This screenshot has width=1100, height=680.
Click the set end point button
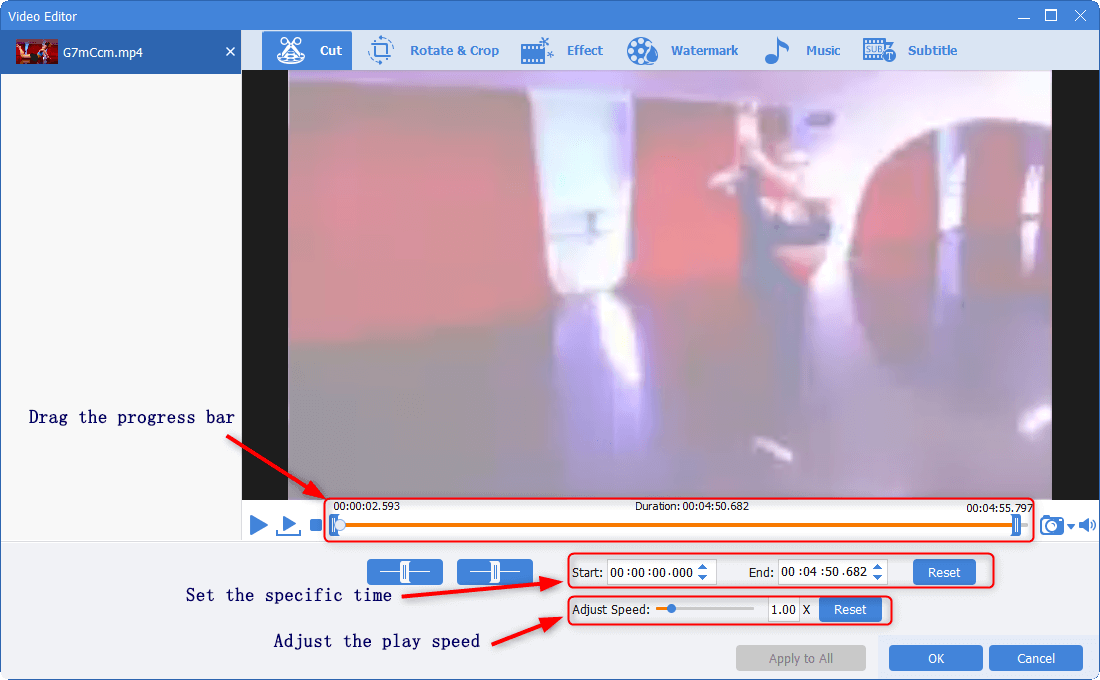point(494,572)
